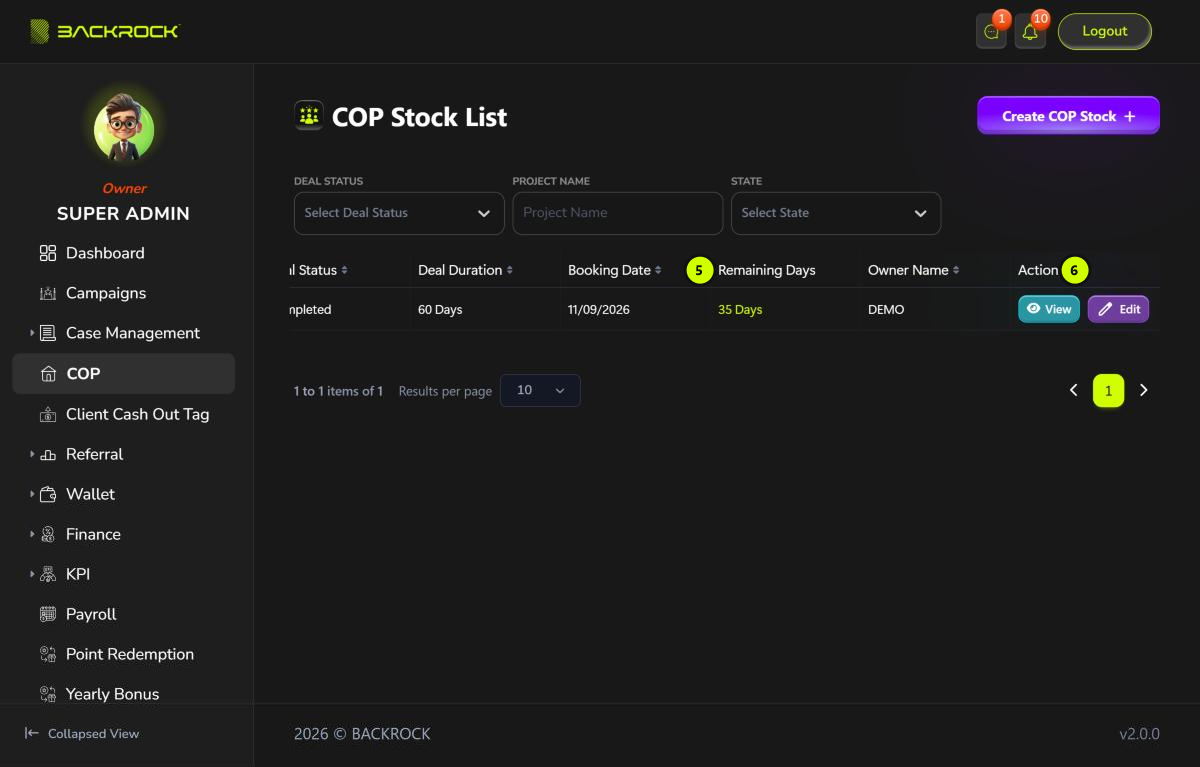Screen dimensions: 1200x767
Task: Select page 1 in pagination
Action: click(1108, 391)
